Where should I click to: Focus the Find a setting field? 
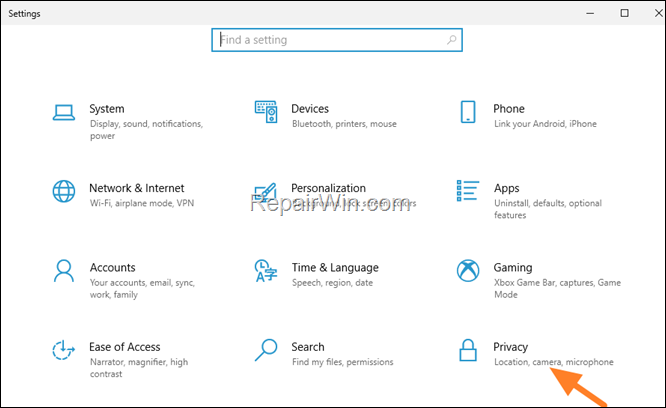tap(337, 40)
